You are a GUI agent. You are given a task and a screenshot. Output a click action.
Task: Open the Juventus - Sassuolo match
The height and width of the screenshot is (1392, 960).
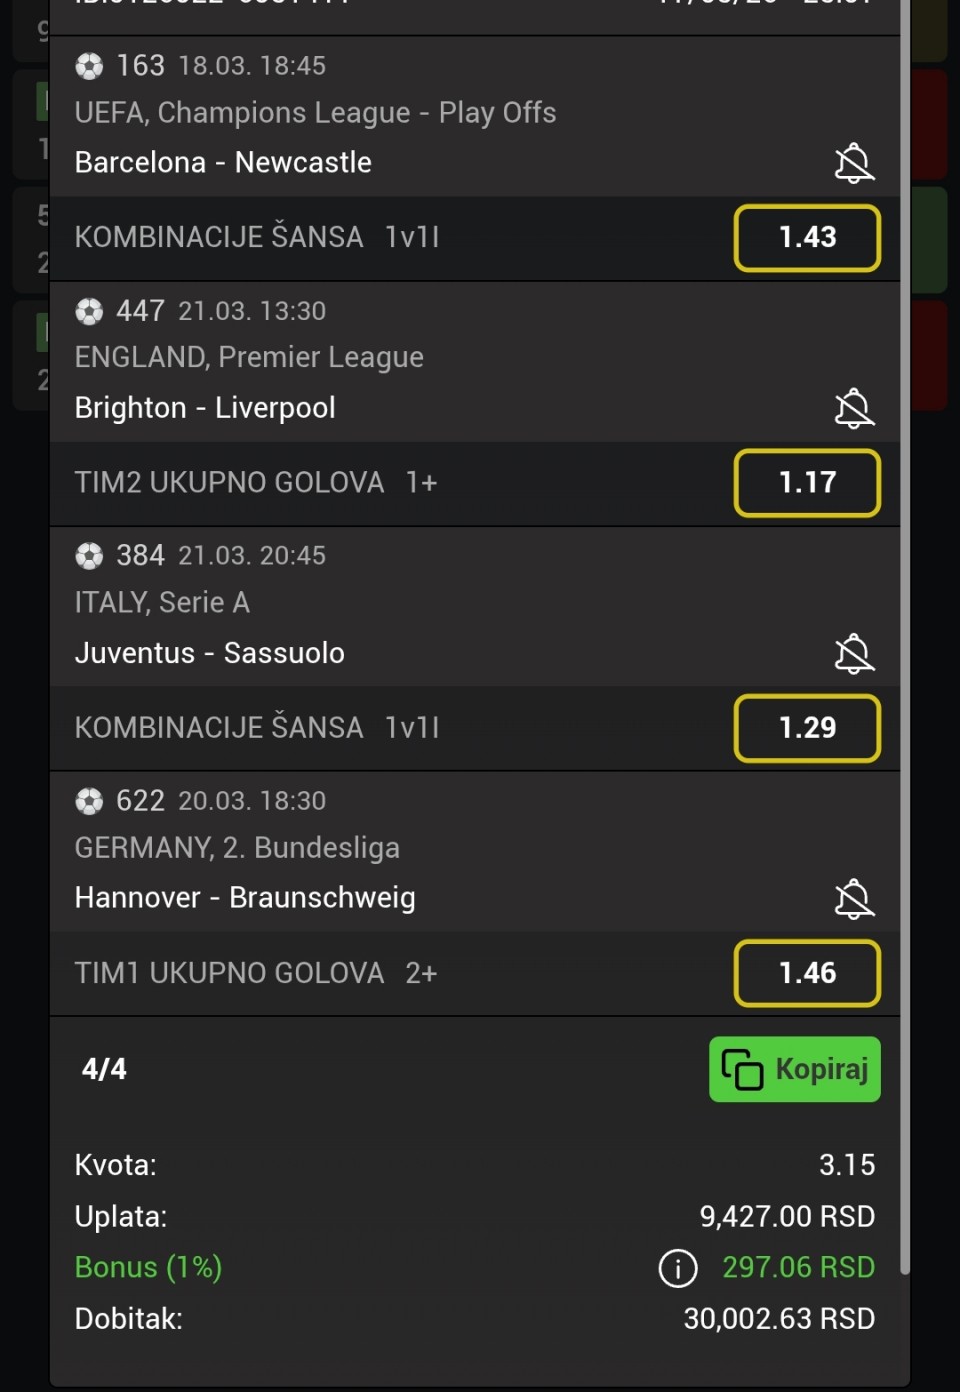210,653
